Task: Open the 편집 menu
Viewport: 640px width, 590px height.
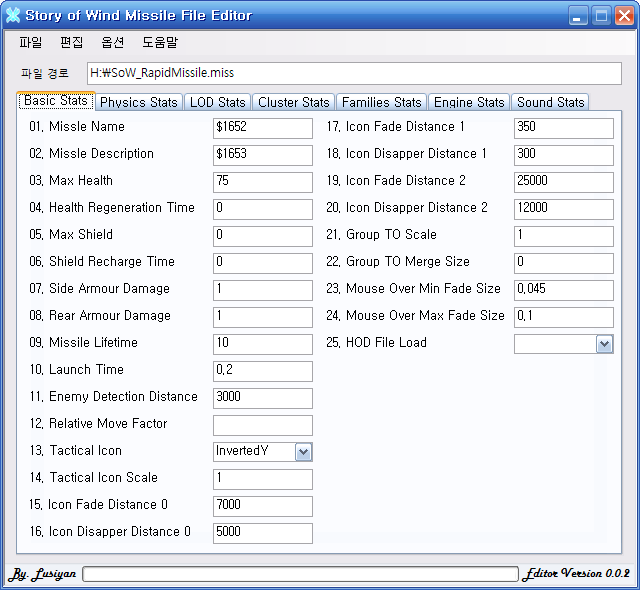Action: click(x=71, y=42)
